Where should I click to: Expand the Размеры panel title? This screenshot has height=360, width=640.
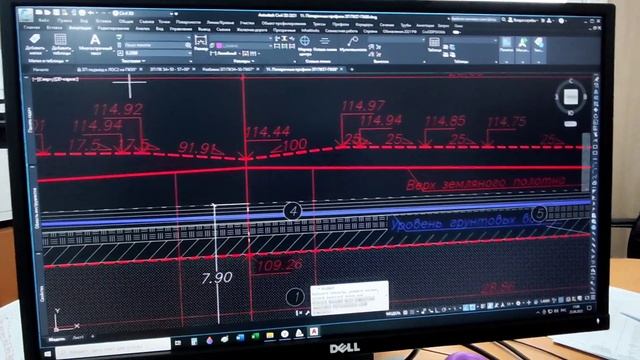(x=244, y=61)
